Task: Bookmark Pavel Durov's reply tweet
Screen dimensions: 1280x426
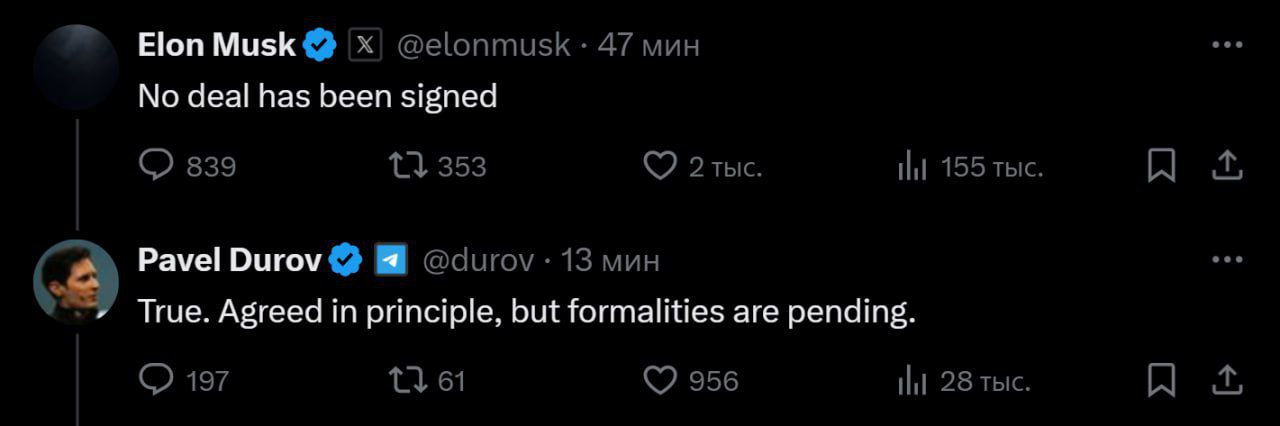Action: [x=1160, y=380]
